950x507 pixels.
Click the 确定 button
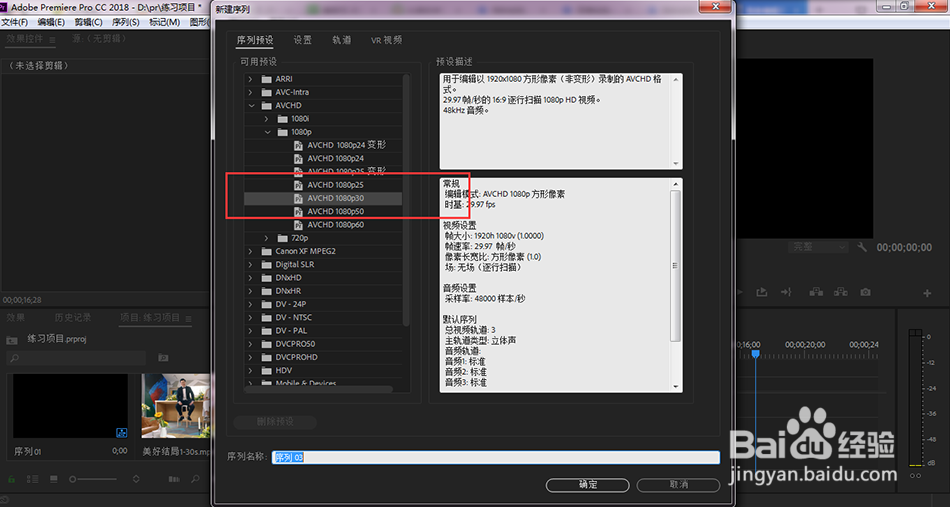point(588,485)
